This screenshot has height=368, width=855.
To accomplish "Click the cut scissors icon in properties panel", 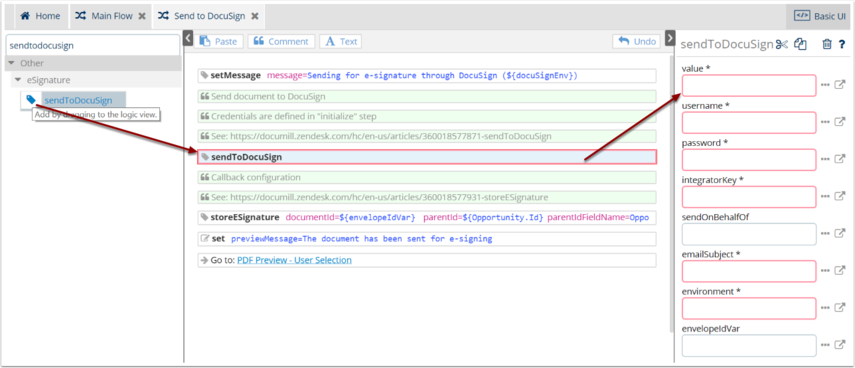I will (782, 45).
